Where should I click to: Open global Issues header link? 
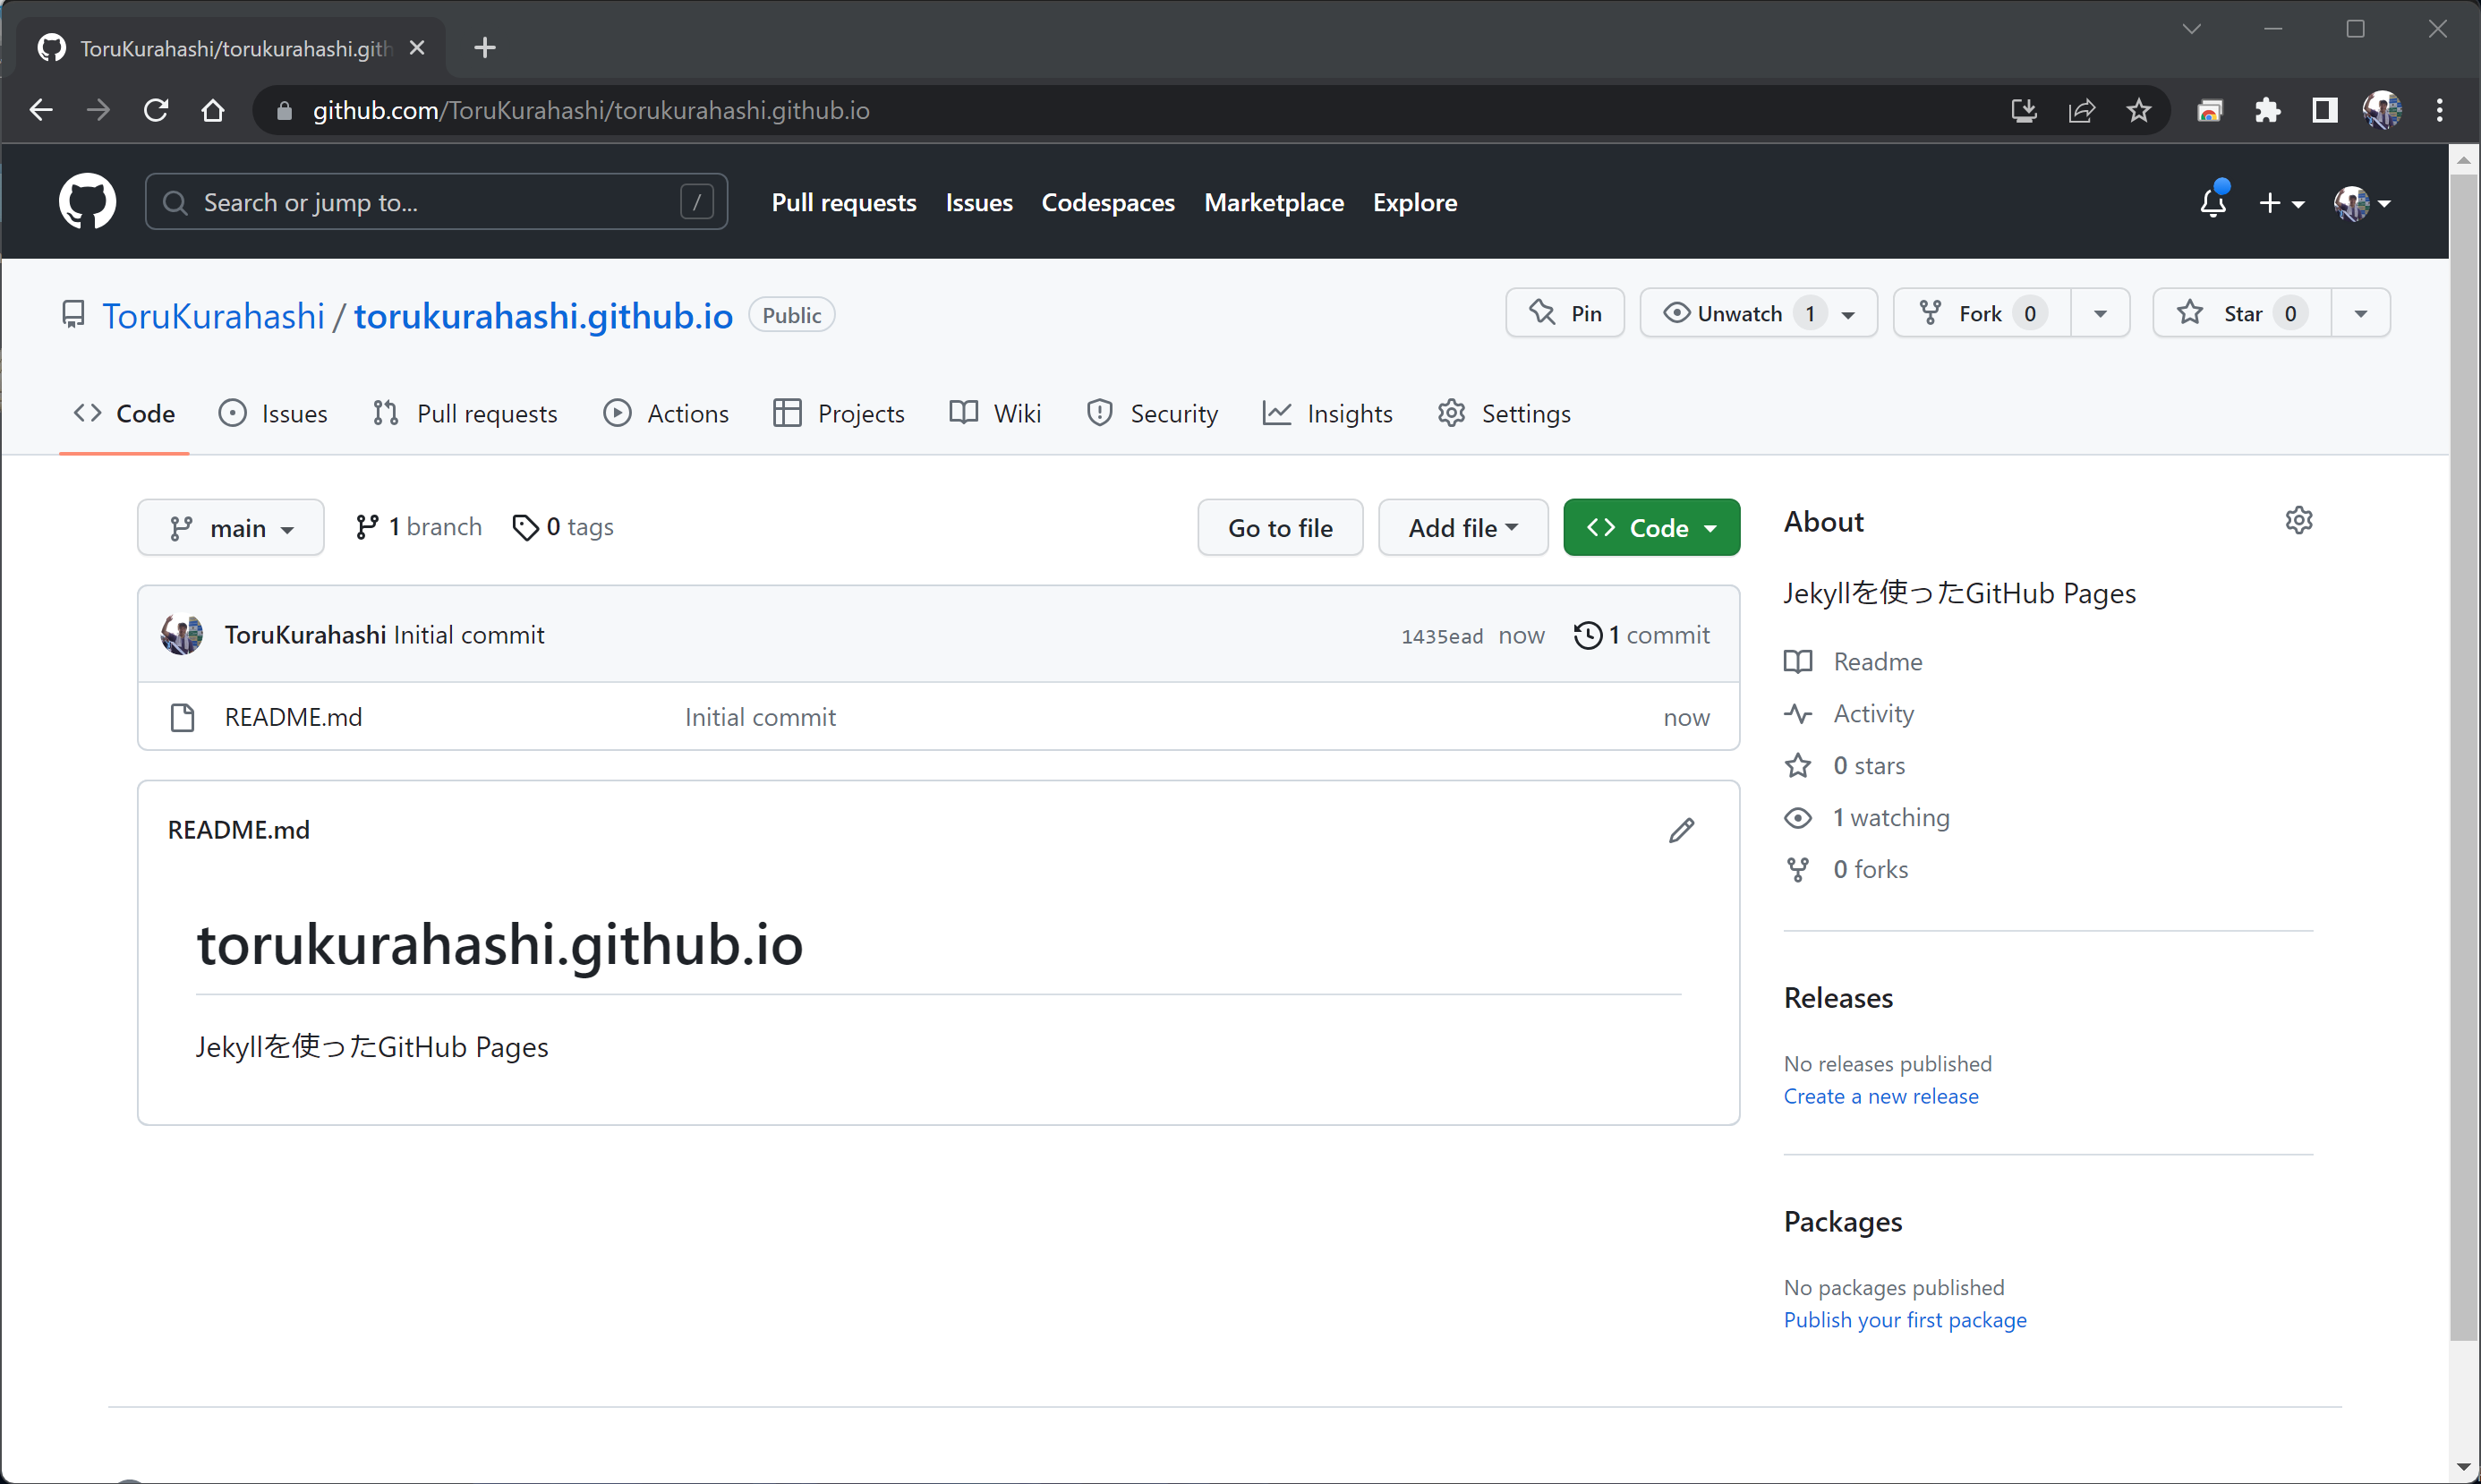pos(979,202)
